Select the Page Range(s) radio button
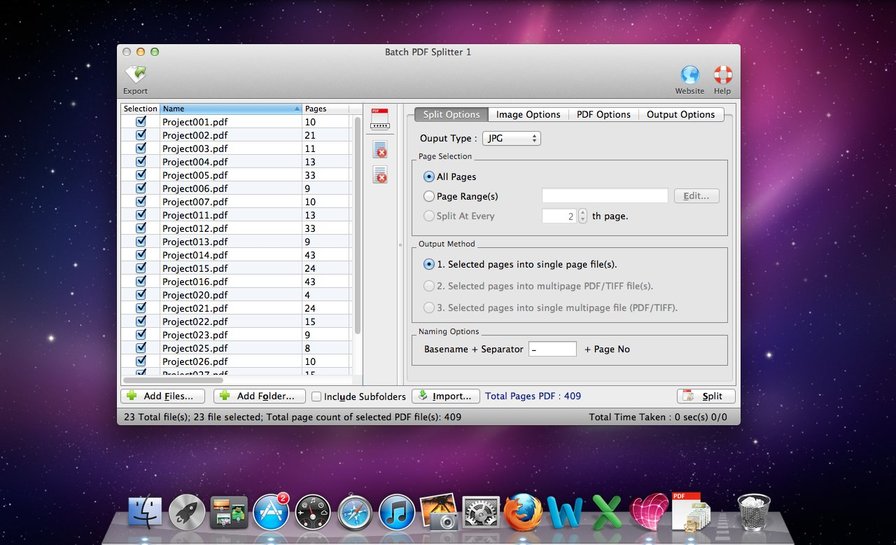 [x=429, y=196]
